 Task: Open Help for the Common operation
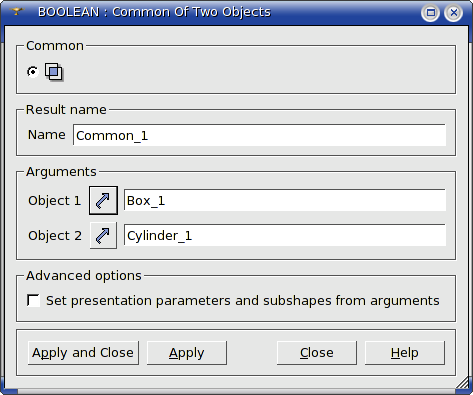405,353
